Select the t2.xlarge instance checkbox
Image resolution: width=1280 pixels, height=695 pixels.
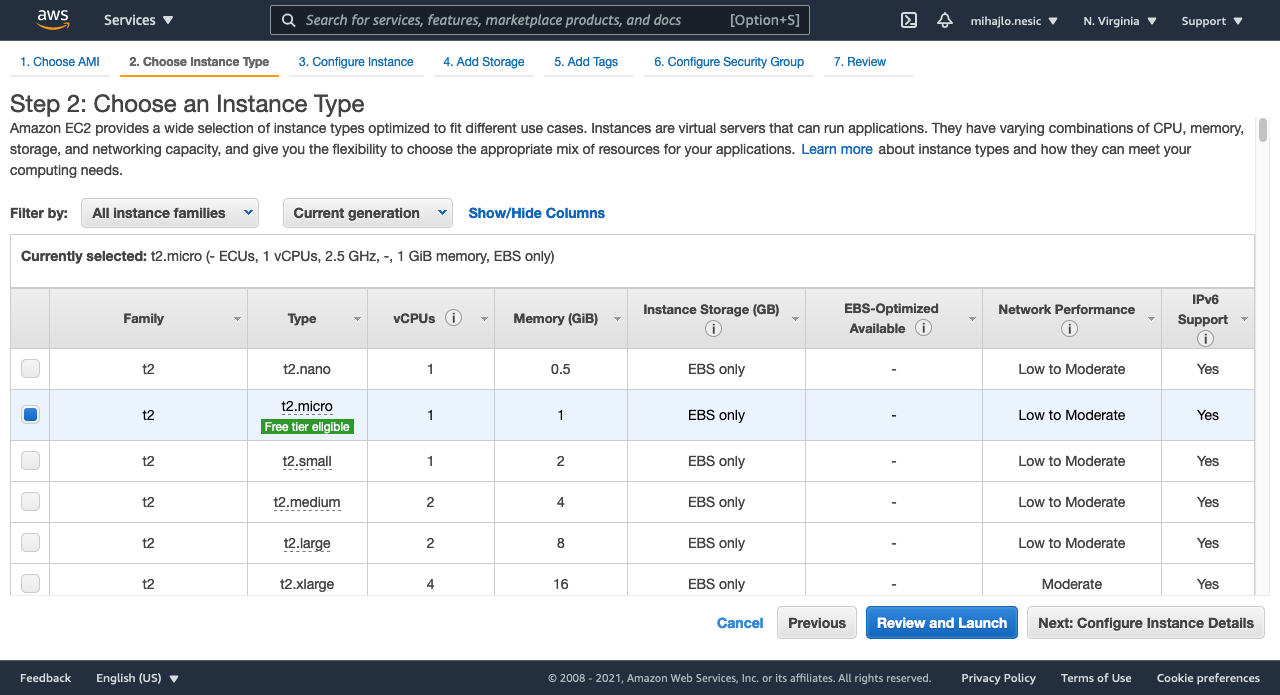pyautogui.click(x=30, y=584)
